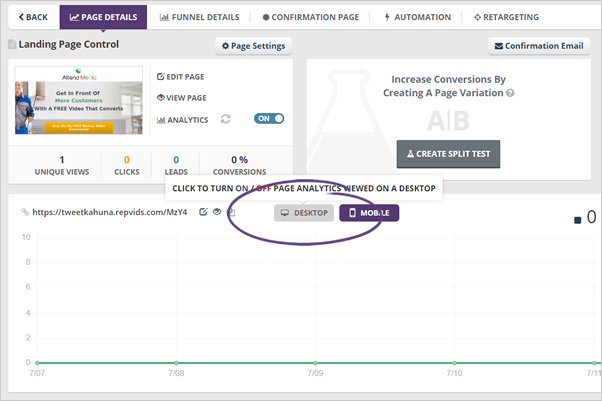Click the Edit Page link
Screen dimensions: 602x401
click(x=185, y=76)
